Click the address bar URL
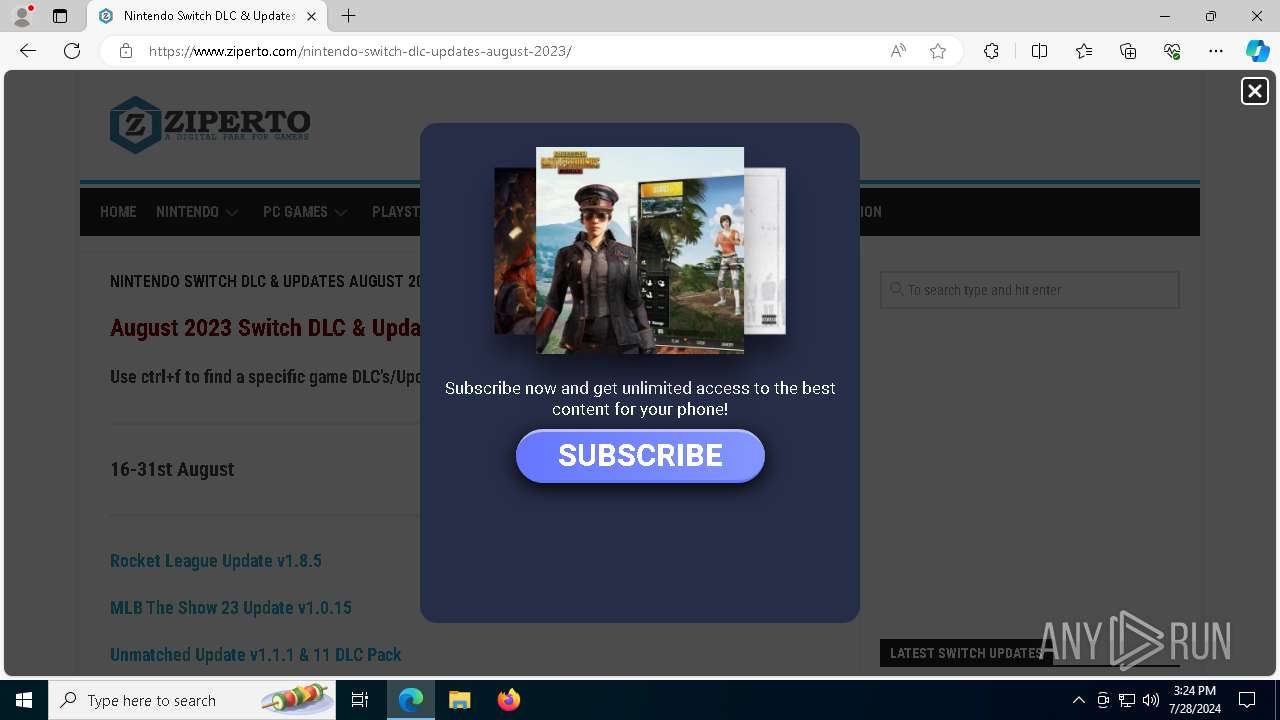 [360, 51]
